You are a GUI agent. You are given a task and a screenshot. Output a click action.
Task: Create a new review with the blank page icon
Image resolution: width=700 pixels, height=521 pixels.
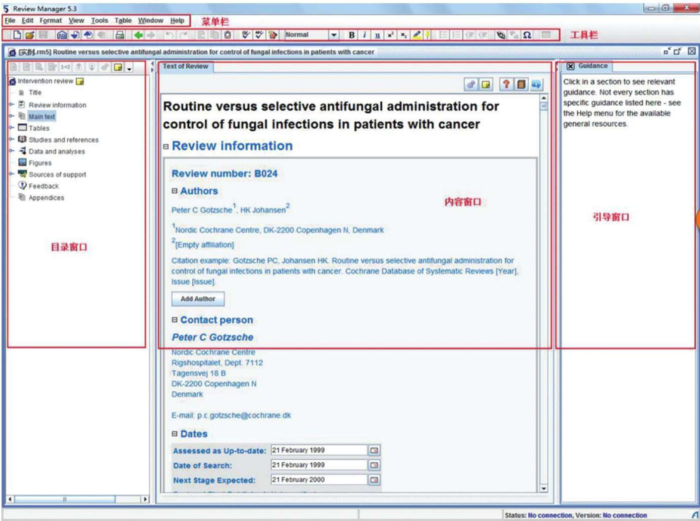17,35
